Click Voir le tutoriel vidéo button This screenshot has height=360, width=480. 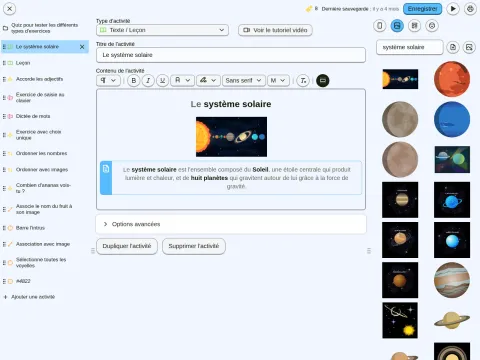coord(275,30)
